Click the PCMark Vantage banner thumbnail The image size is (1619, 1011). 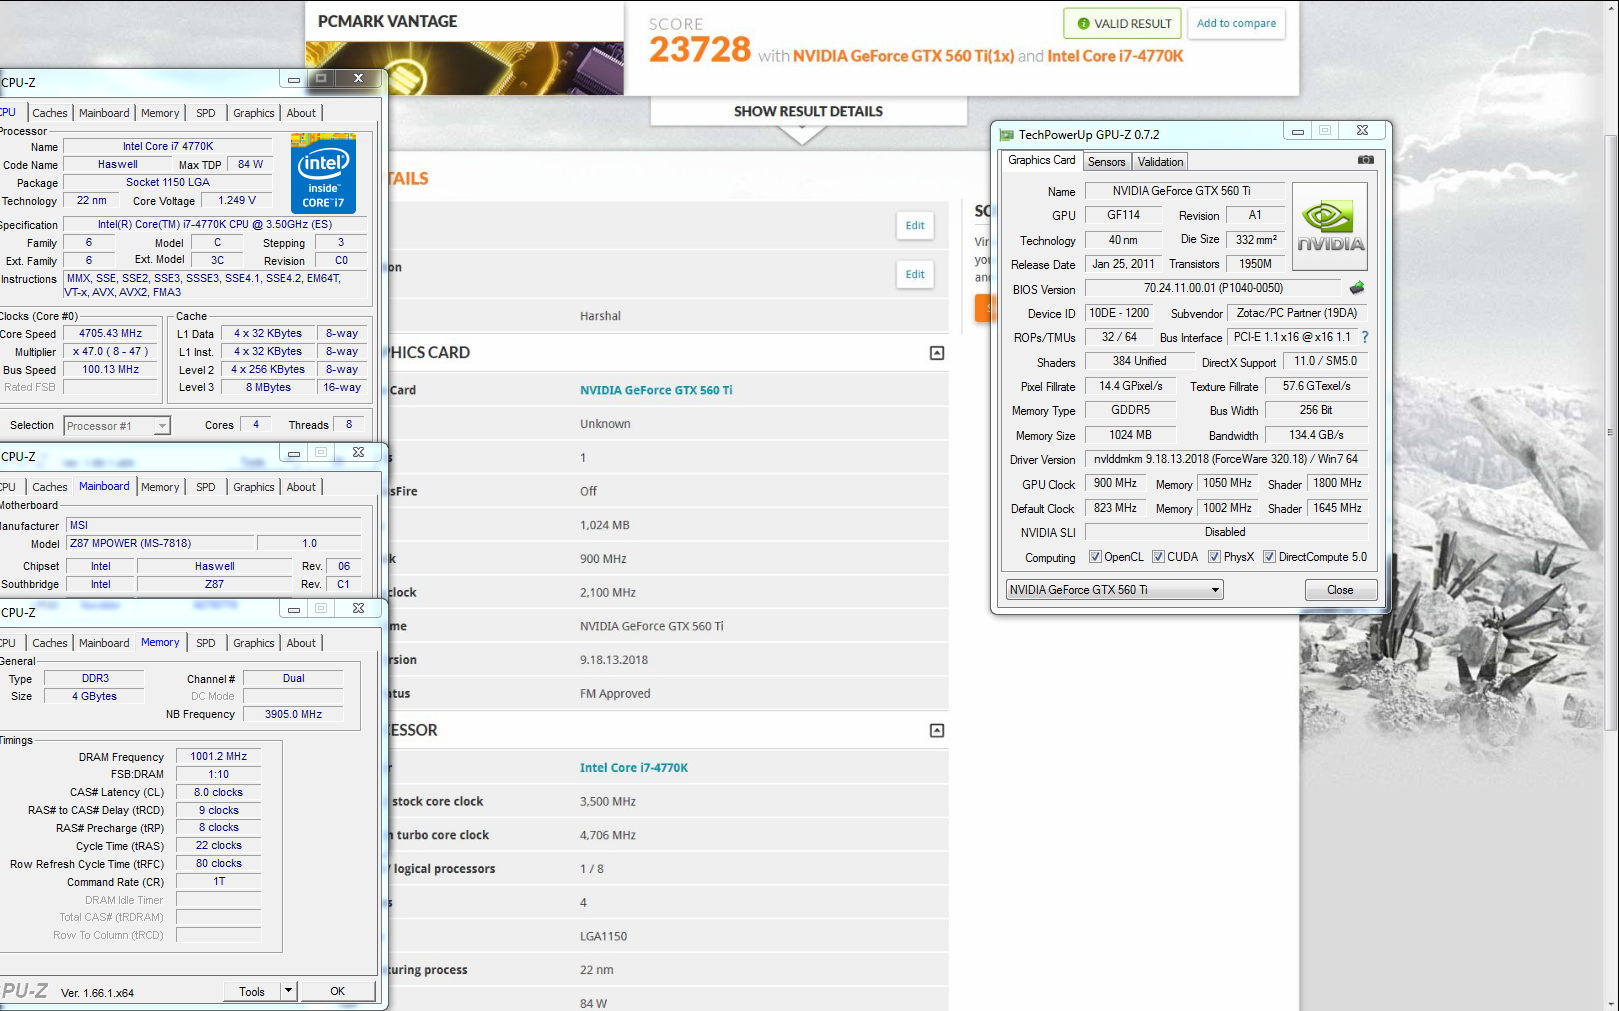pos(464,68)
